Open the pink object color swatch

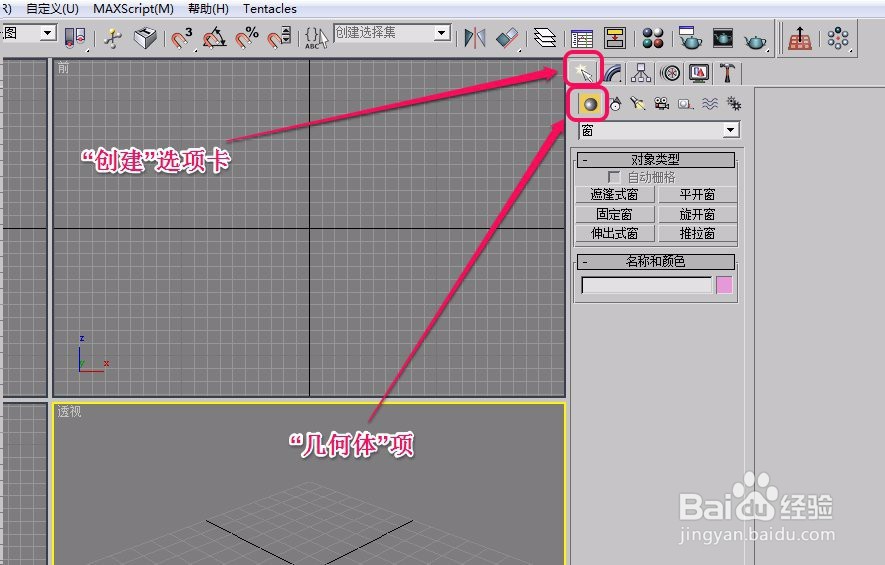coord(724,285)
